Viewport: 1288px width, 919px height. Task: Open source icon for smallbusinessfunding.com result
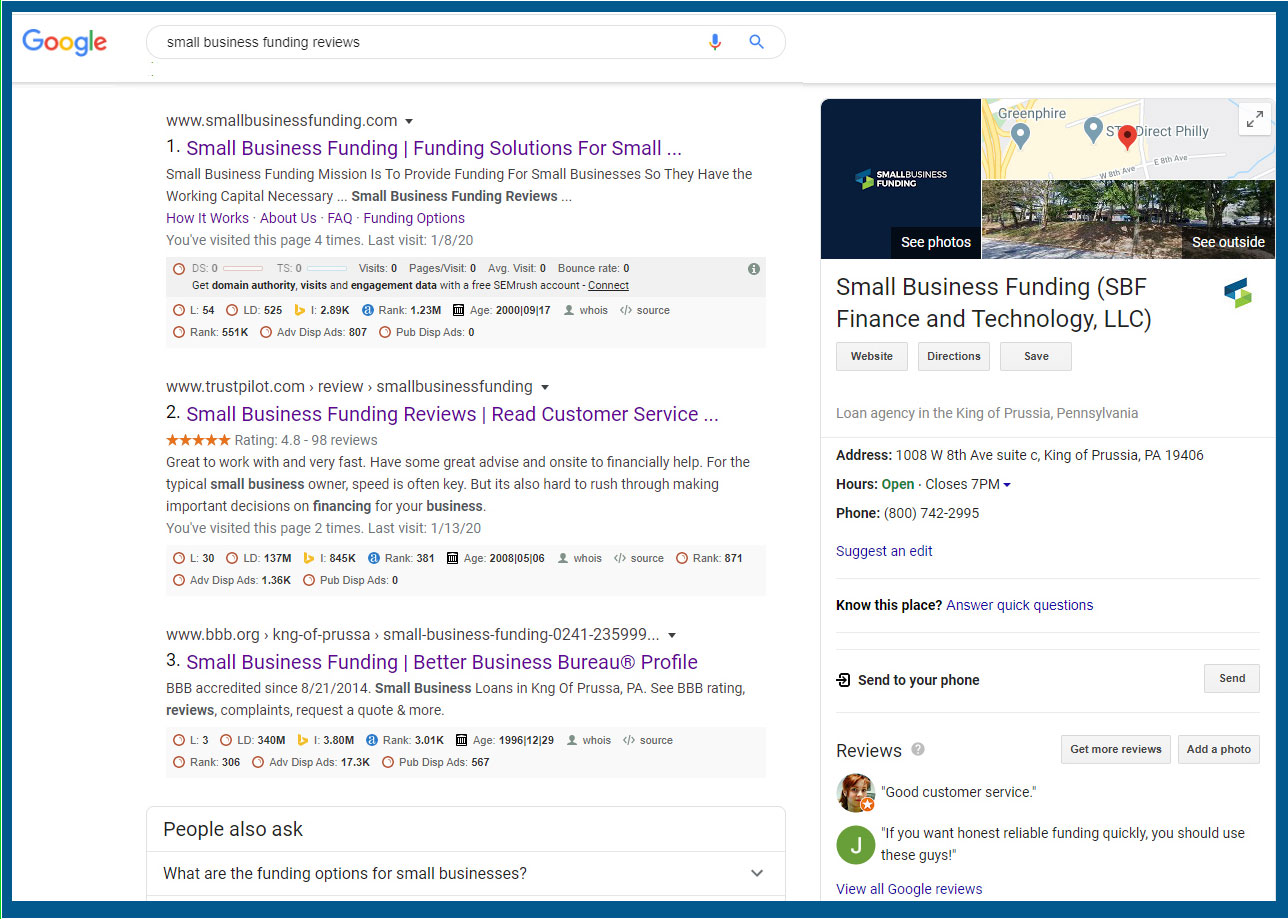coord(626,310)
